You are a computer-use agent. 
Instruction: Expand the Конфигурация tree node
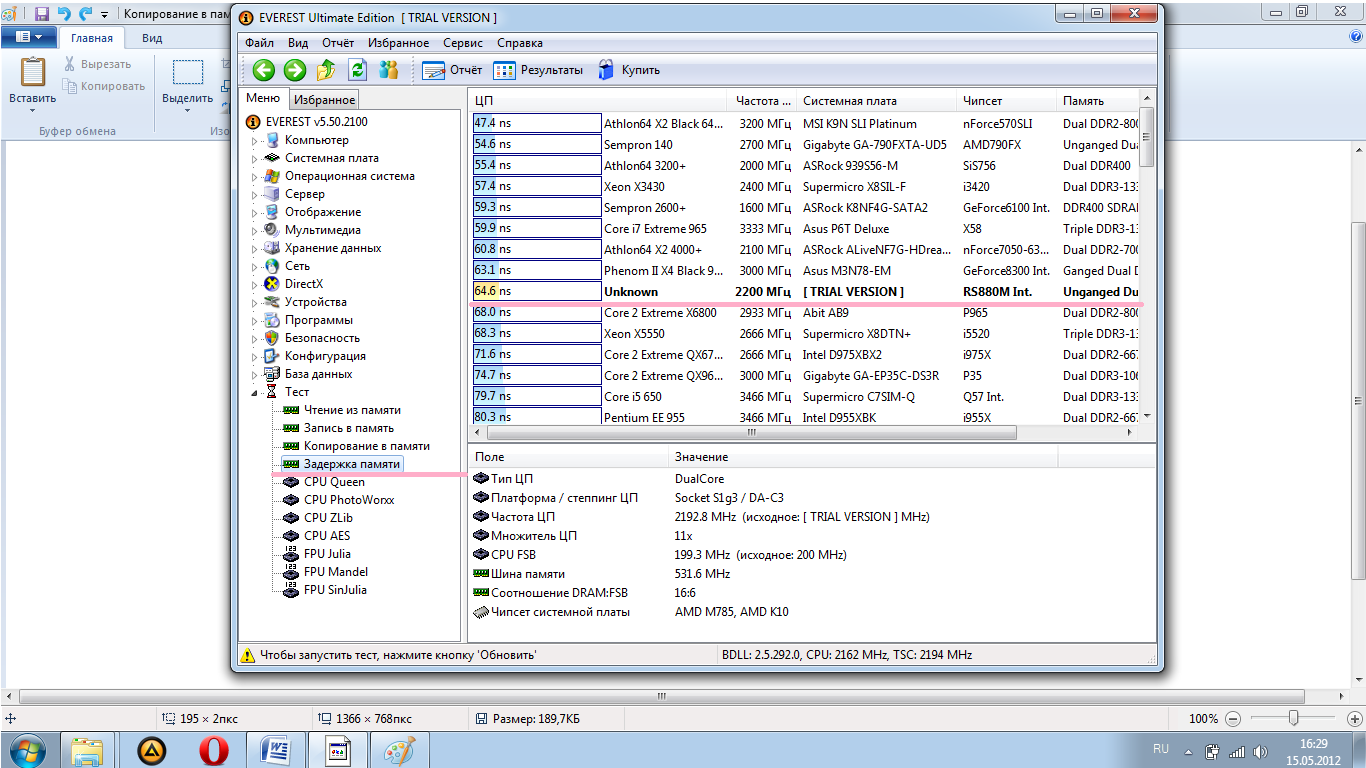(253, 357)
